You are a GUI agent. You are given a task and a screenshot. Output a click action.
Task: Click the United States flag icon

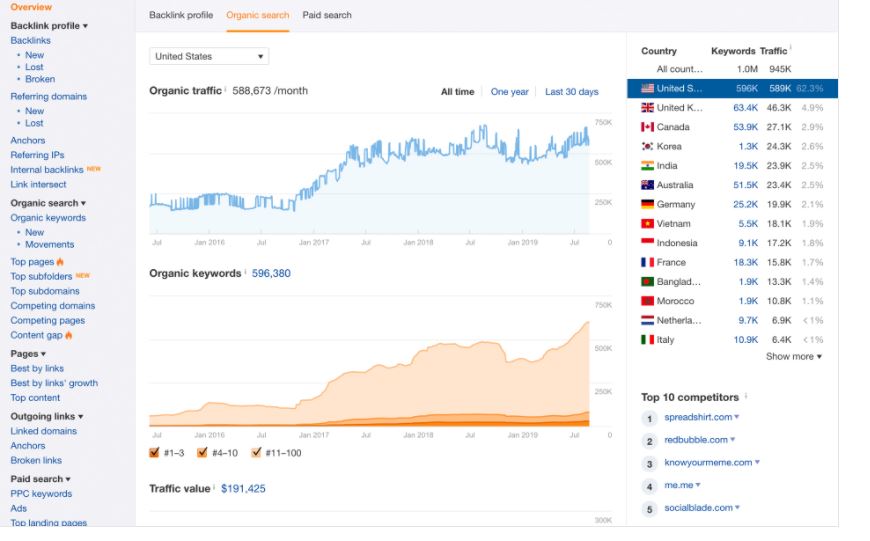pyautogui.click(x=647, y=88)
